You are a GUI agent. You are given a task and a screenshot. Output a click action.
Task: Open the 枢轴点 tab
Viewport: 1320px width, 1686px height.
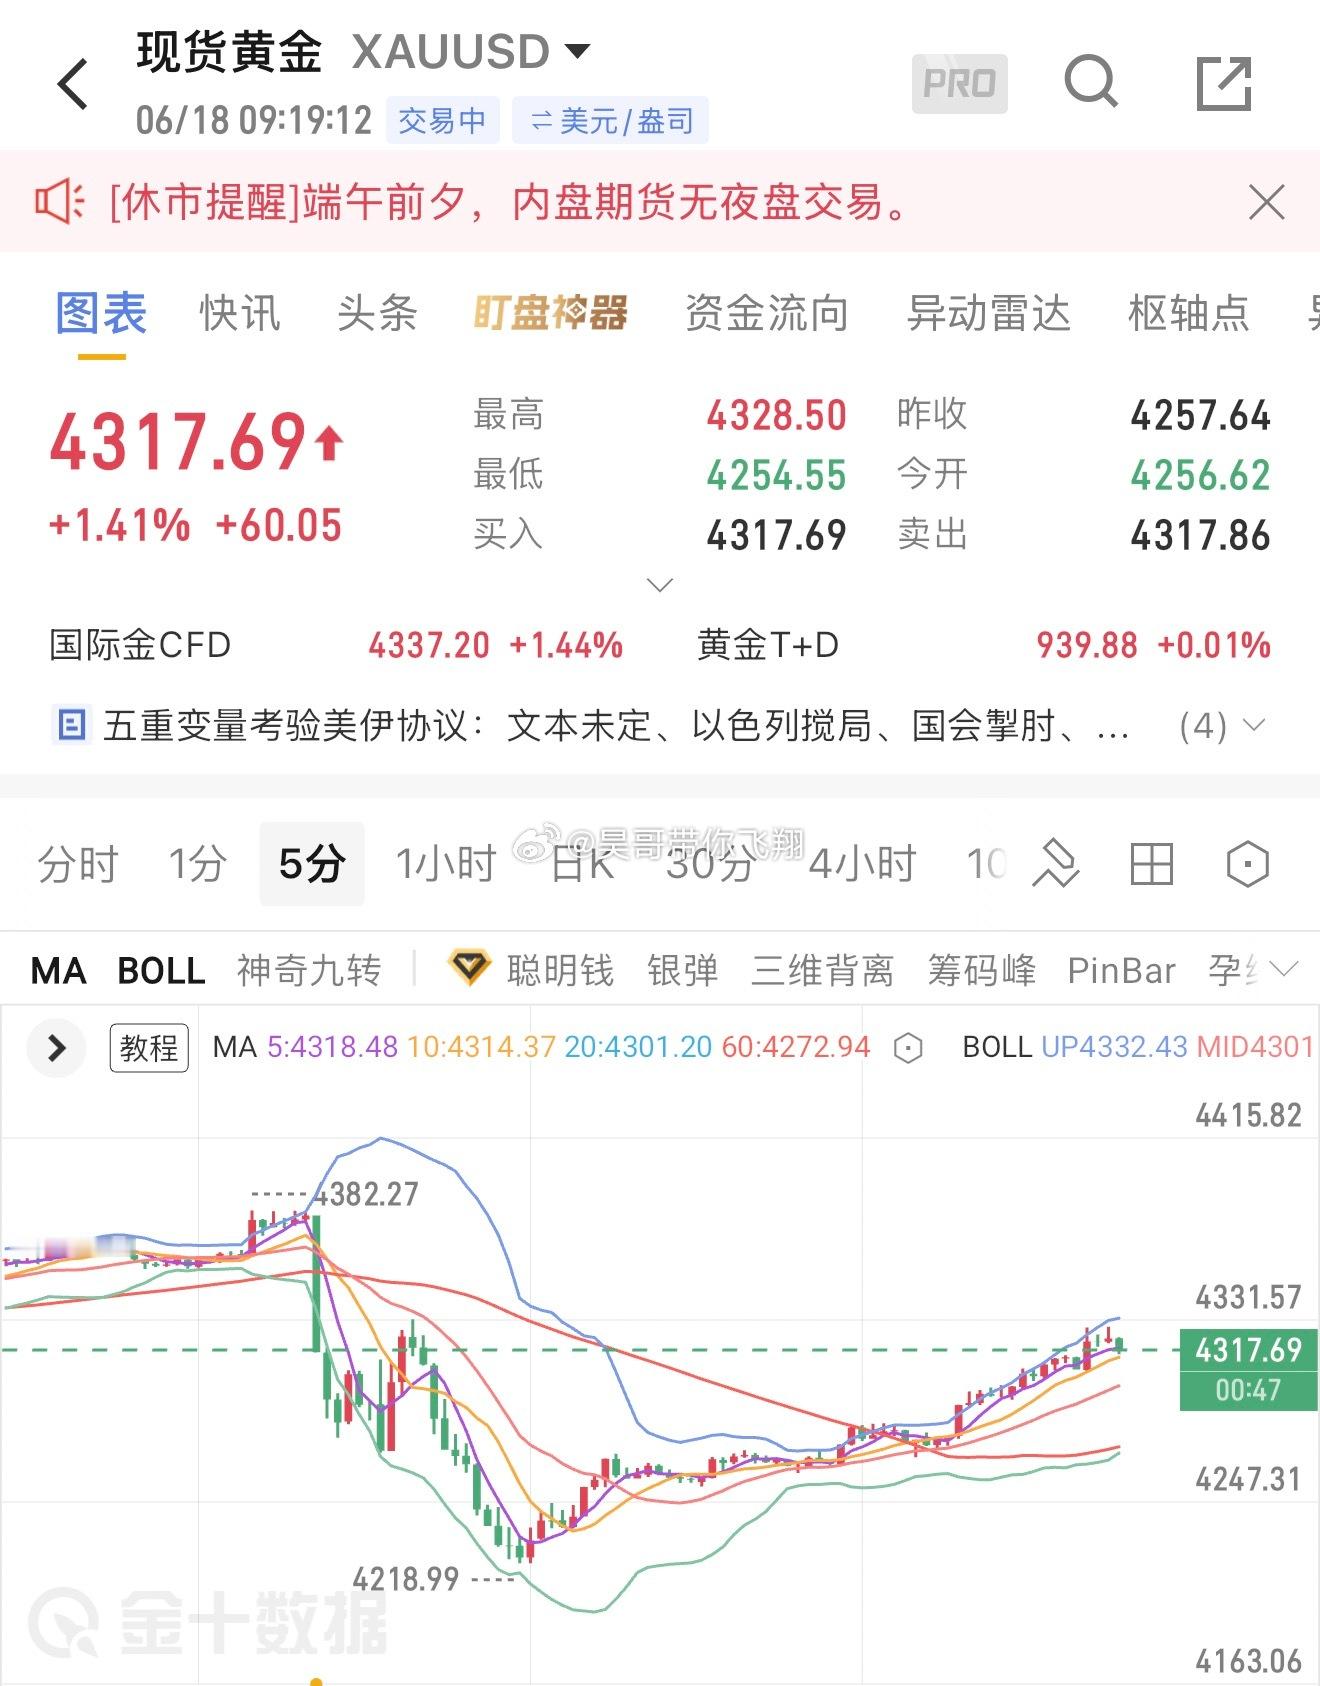(1189, 313)
